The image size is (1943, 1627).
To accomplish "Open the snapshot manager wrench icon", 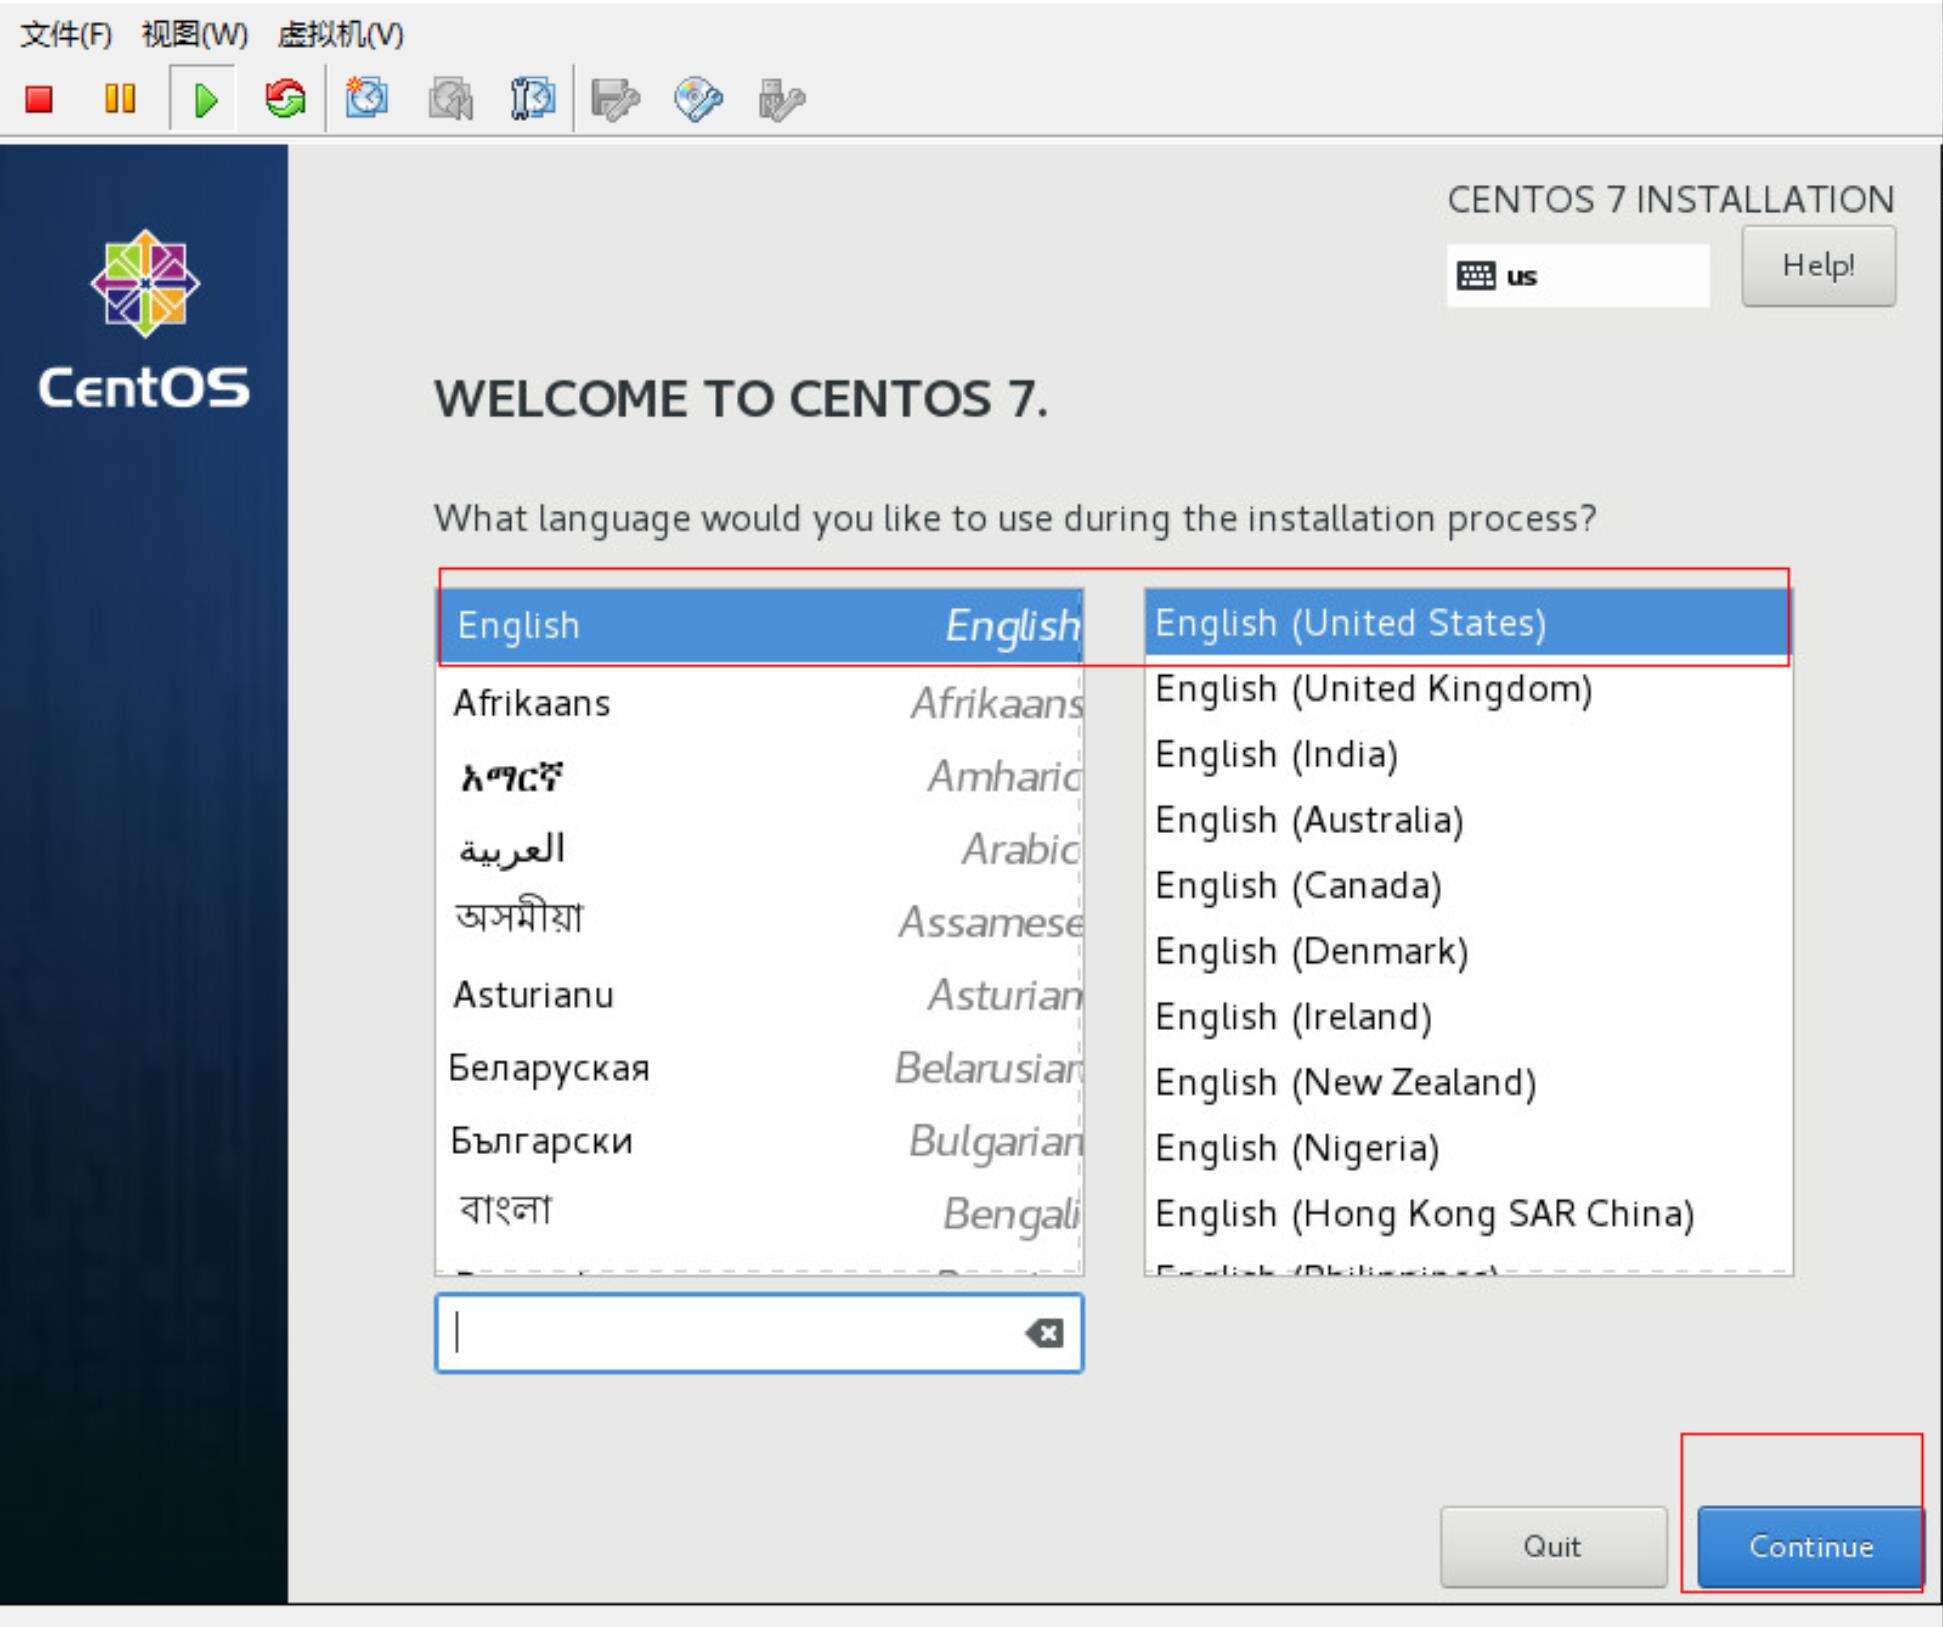I will coord(532,99).
